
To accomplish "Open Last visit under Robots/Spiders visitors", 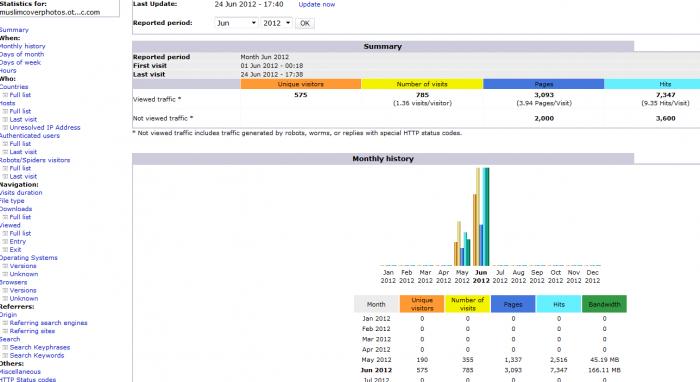I will coord(23,177).
